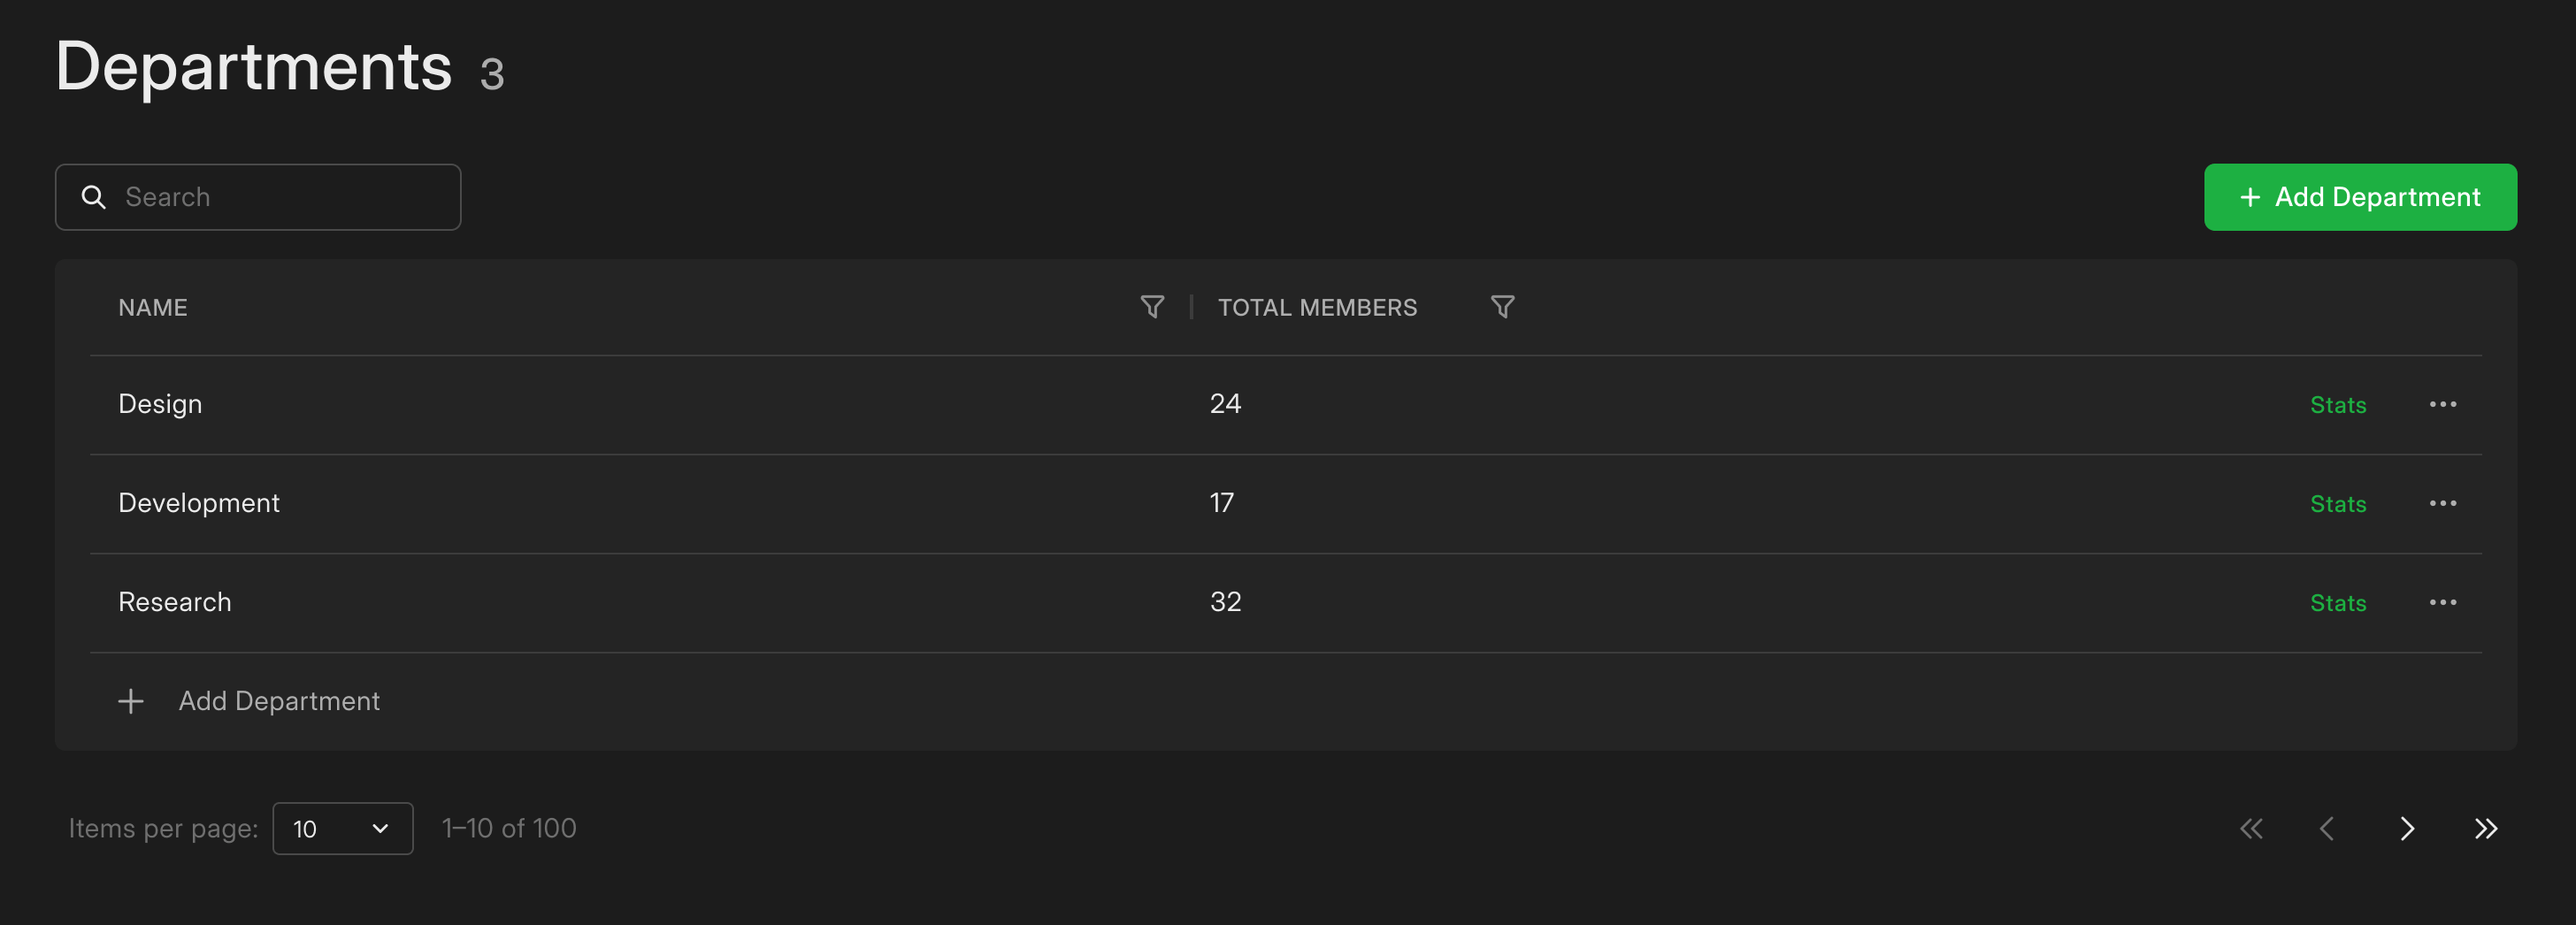This screenshot has width=2576, height=925.
Task: View Stats for Development department
Action: tap(2337, 504)
